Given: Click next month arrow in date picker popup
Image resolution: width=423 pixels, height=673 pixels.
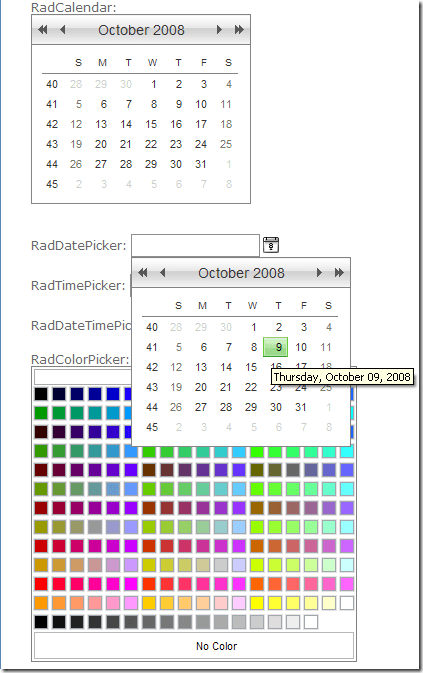Looking at the screenshot, I should pos(319,273).
